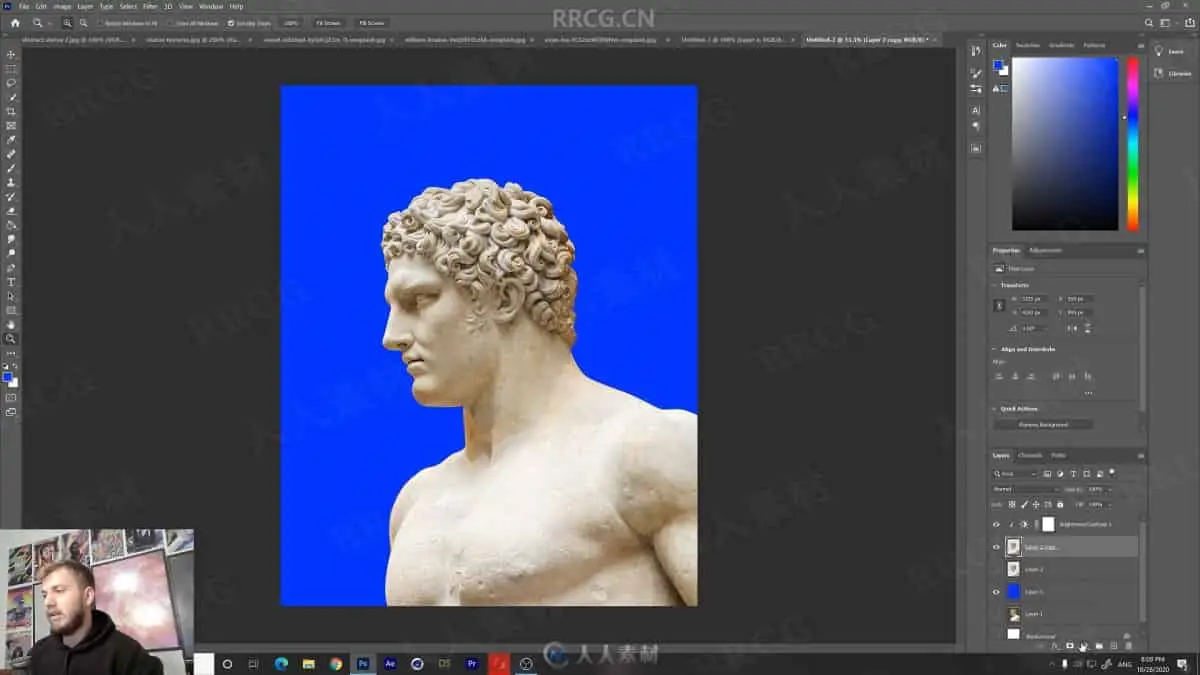This screenshot has height=675, width=1200.
Task: Click the Fill Screen button
Action: [371, 22]
